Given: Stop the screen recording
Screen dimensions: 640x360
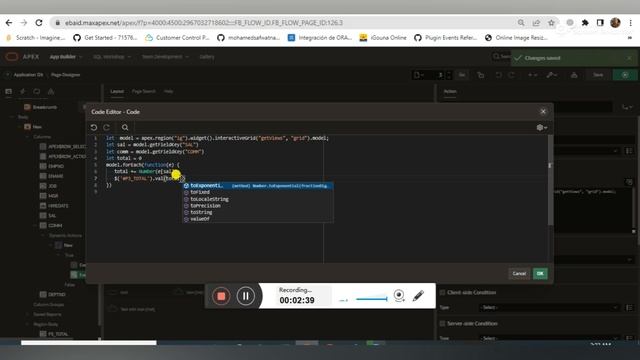Looking at the screenshot, I should (x=221, y=296).
